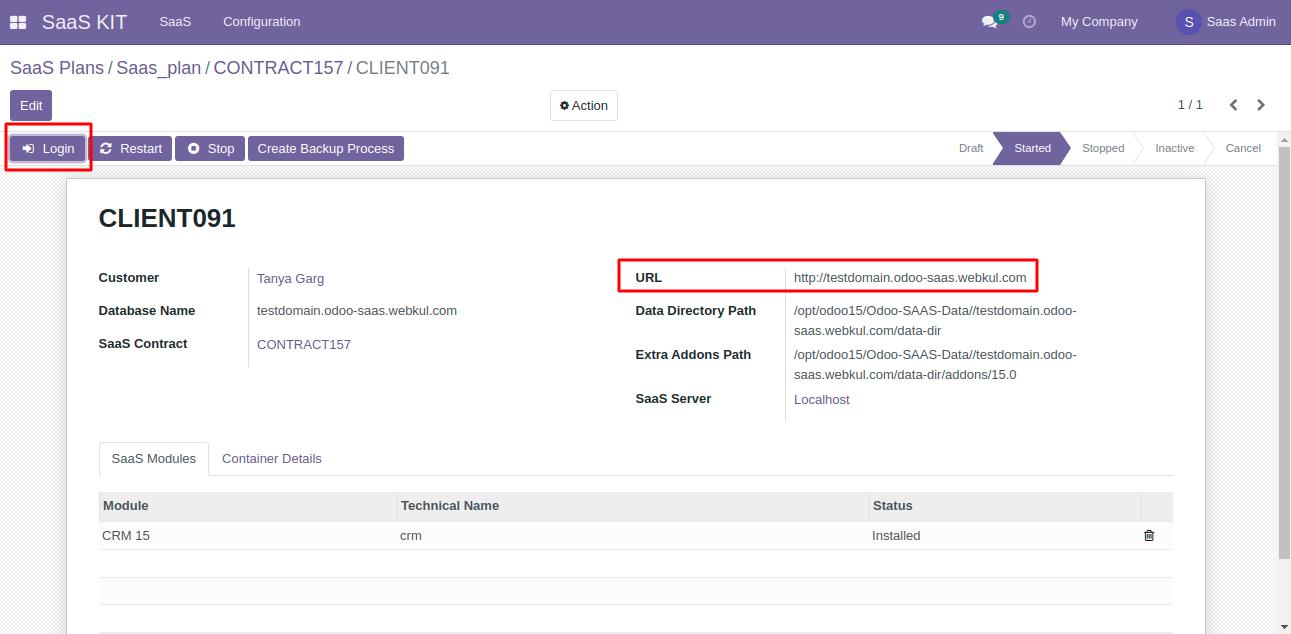Click the CLIENT091 record title

(167, 219)
